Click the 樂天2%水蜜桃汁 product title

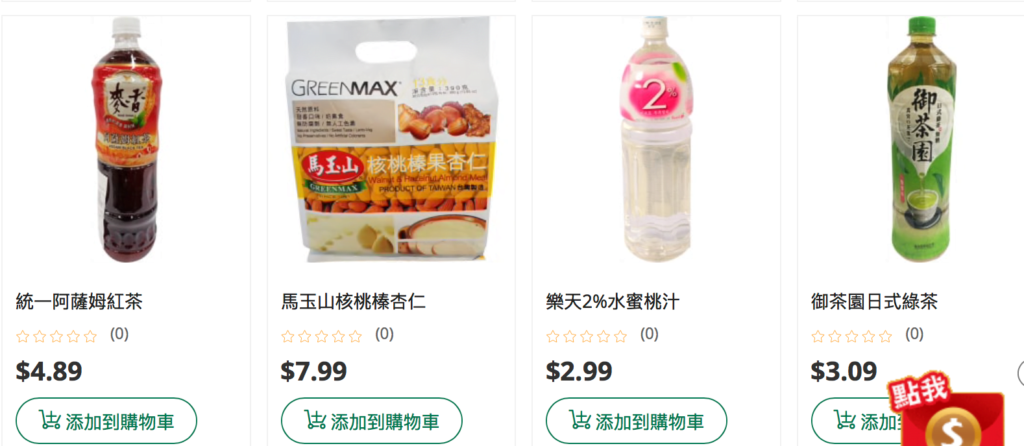tap(613, 302)
